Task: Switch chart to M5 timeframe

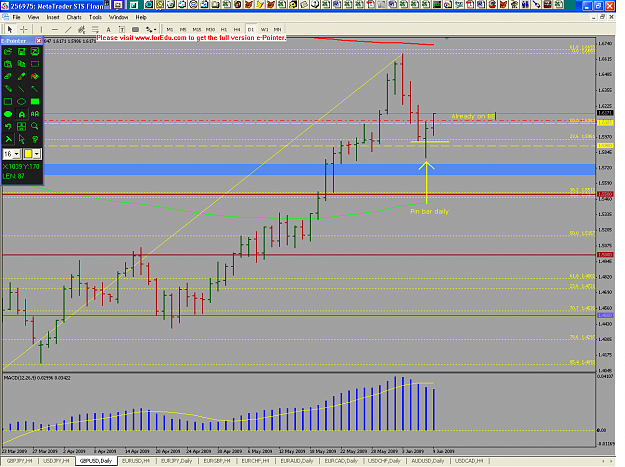Action: (x=183, y=29)
